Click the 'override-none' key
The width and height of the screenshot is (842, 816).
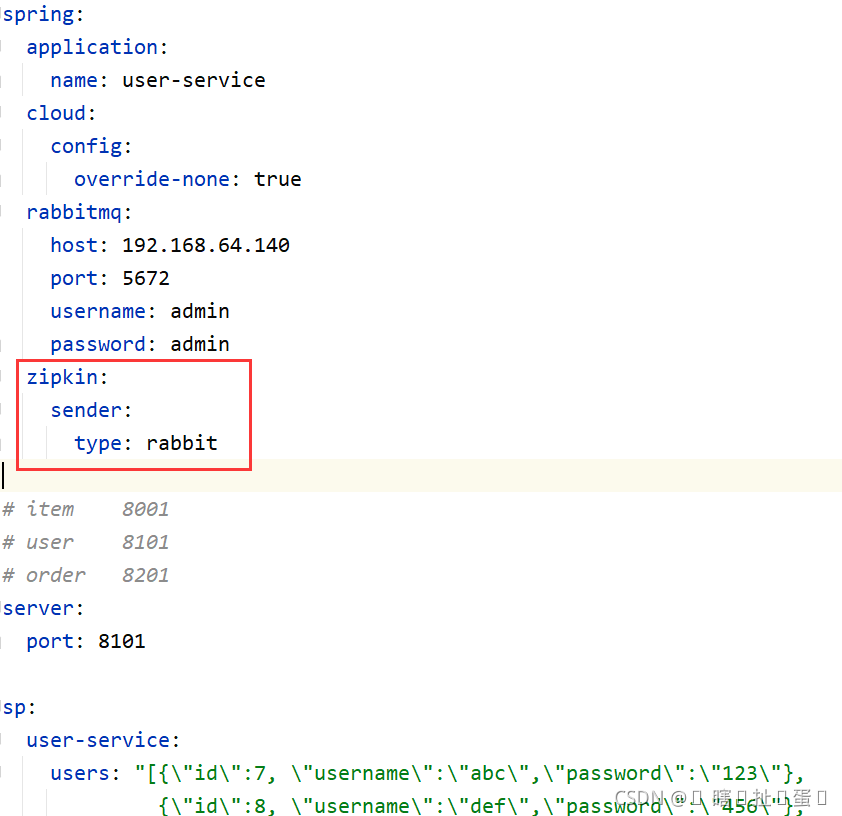(152, 179)
